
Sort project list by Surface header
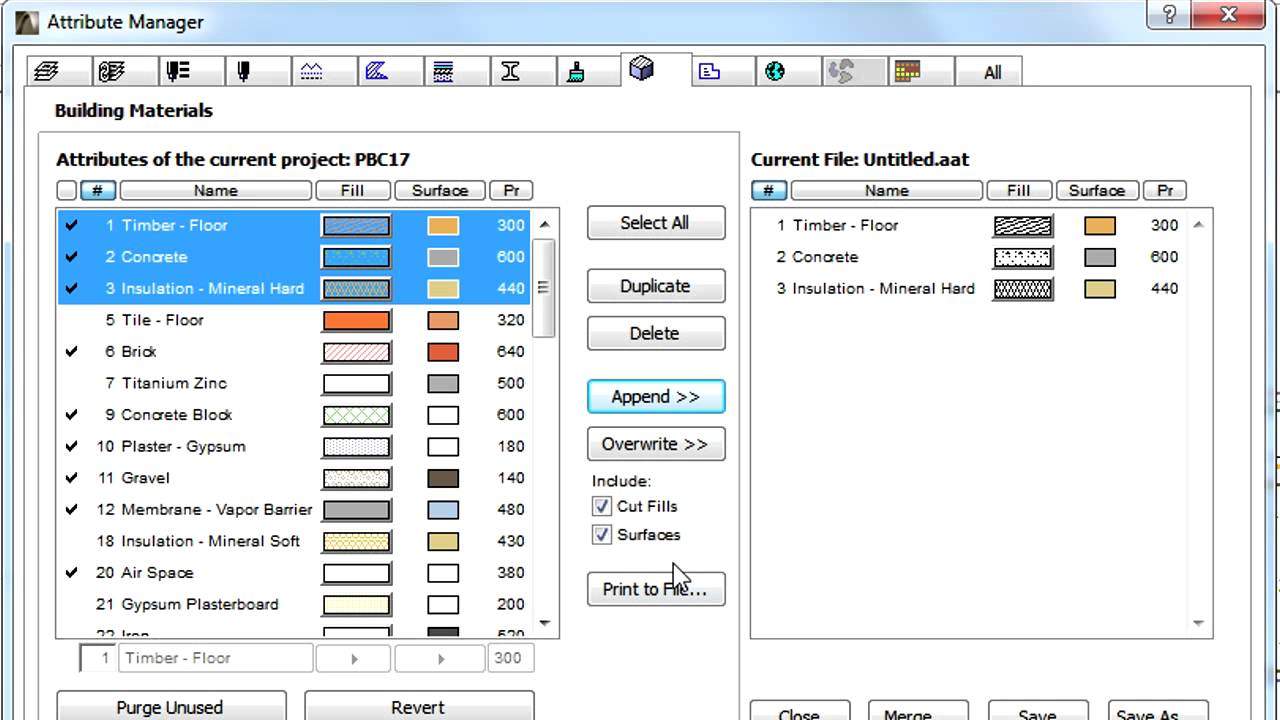pos(439,190)
